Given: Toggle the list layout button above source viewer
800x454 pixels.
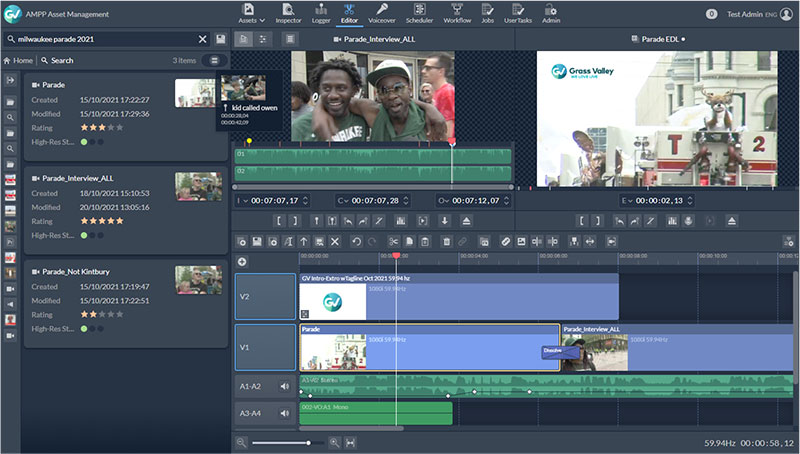Looking at the screenshot, I should click(290, 39).
